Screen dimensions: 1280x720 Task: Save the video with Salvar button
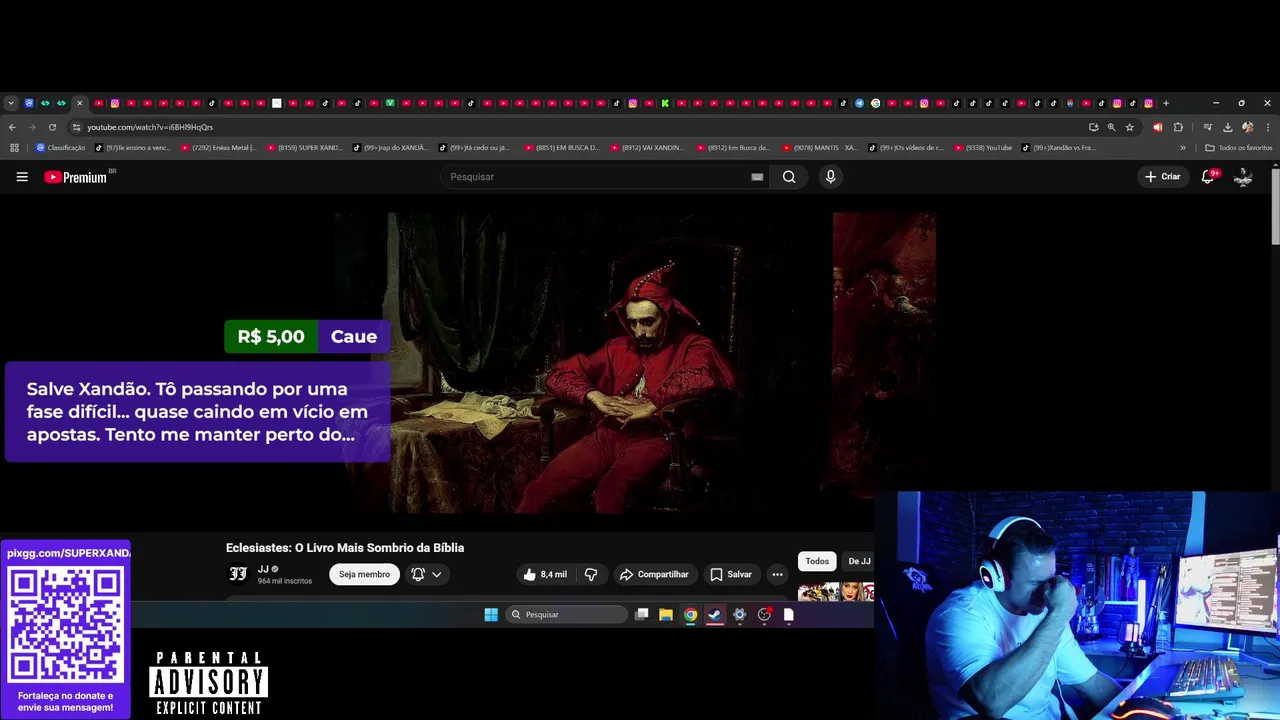731,574
